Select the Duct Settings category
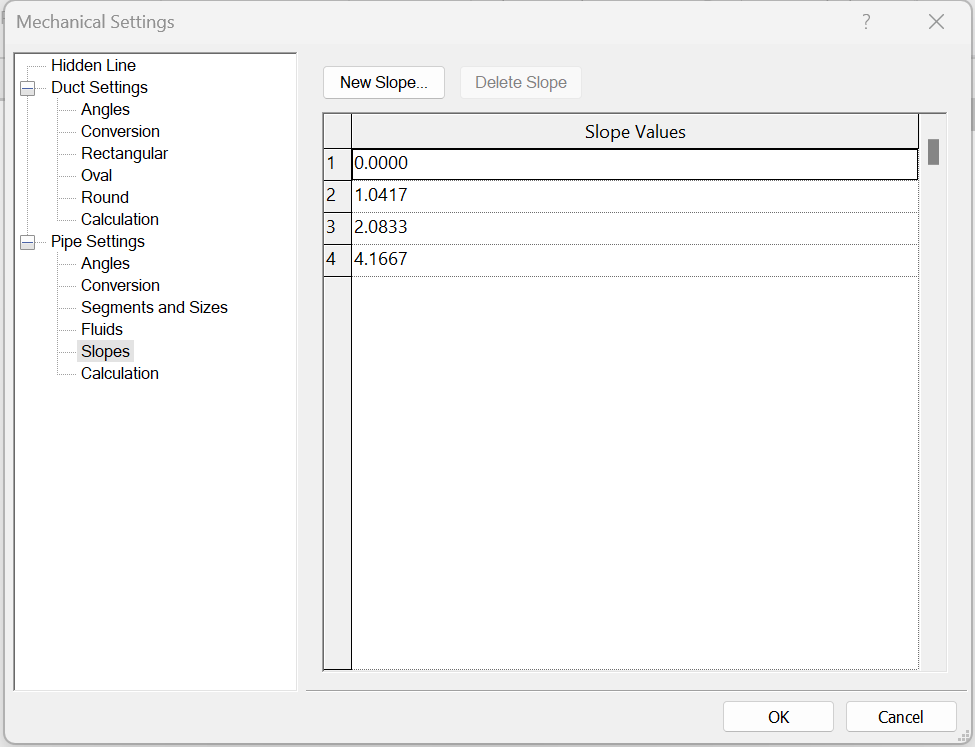Screen dimensions: 975x747 [x=99, y=88]
